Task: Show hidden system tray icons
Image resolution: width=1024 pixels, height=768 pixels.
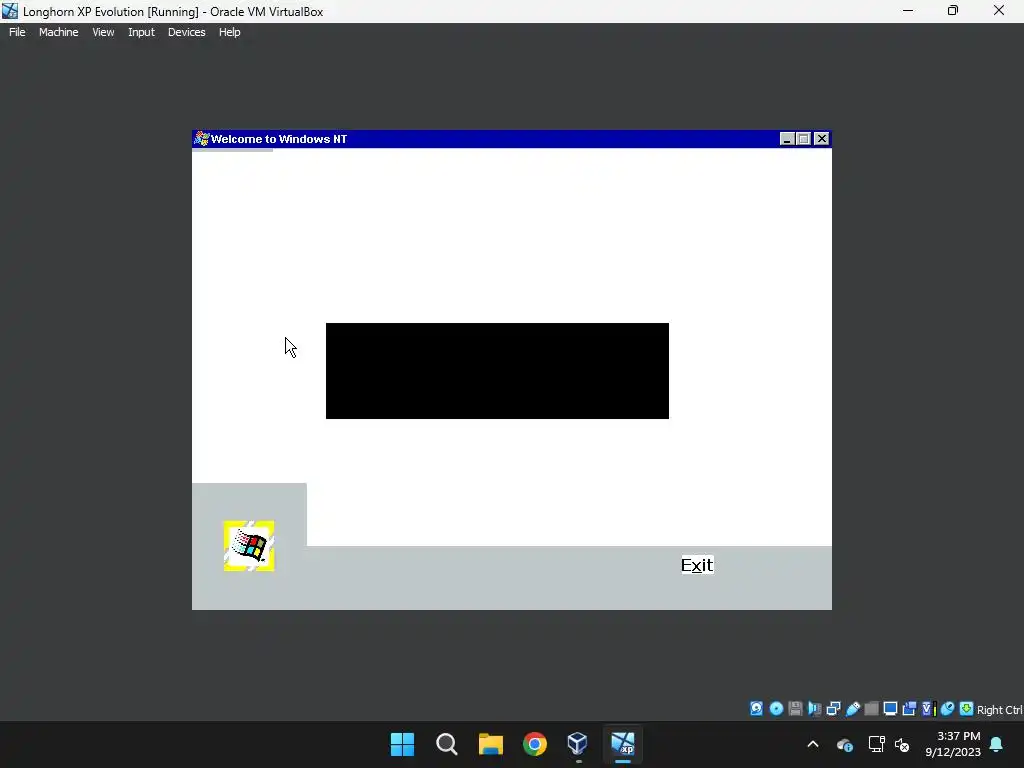Action: (x=813, y=744)
